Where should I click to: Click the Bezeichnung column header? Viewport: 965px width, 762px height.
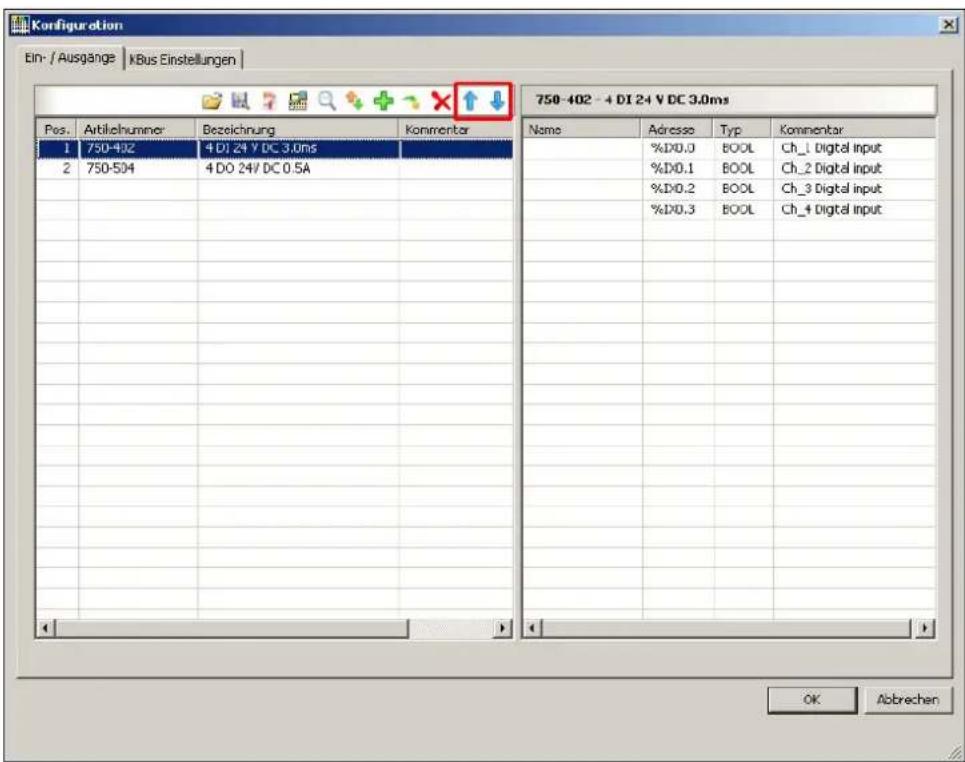coord(298,129)
